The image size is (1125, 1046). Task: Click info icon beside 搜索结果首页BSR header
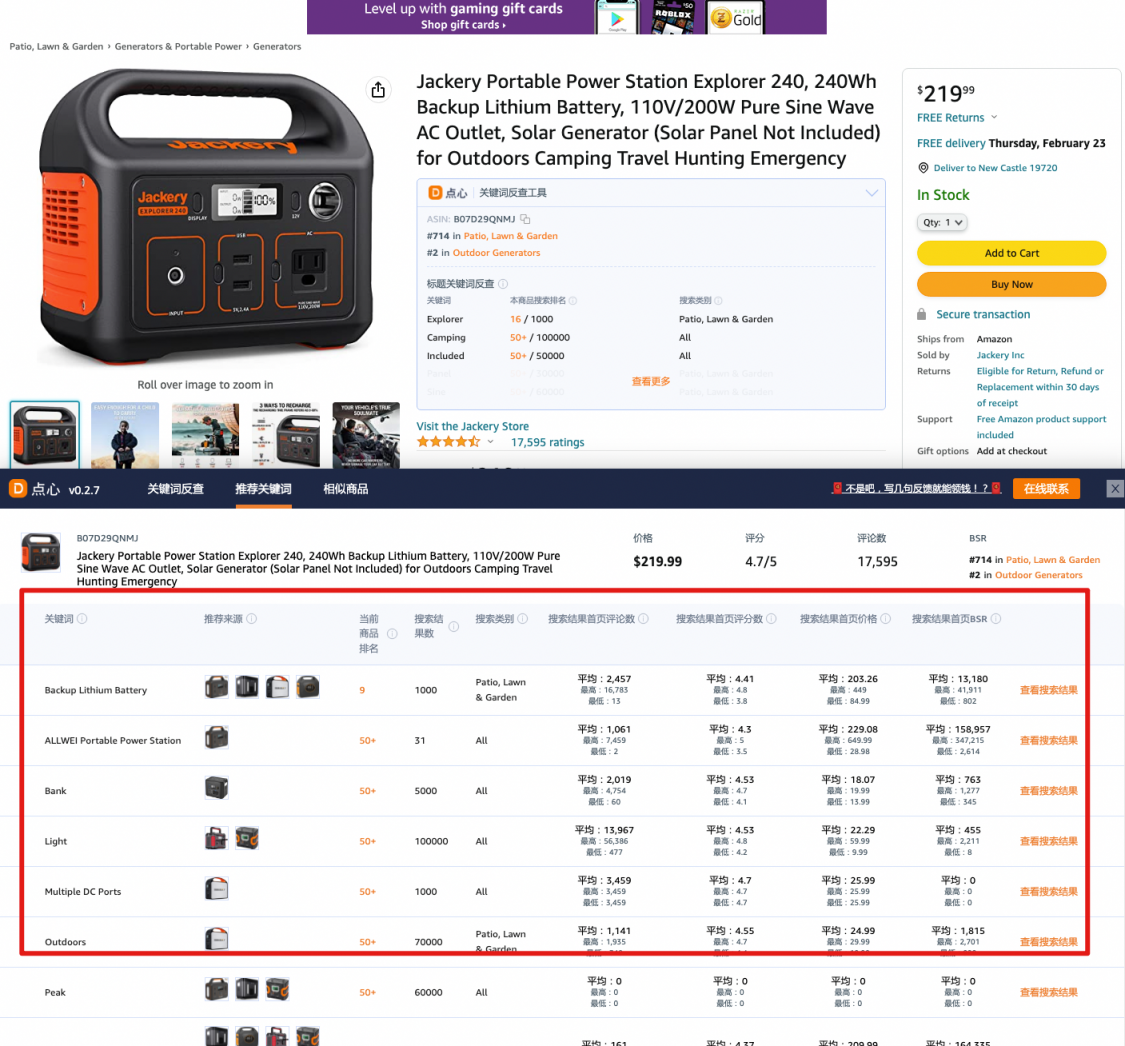point(995,618)
